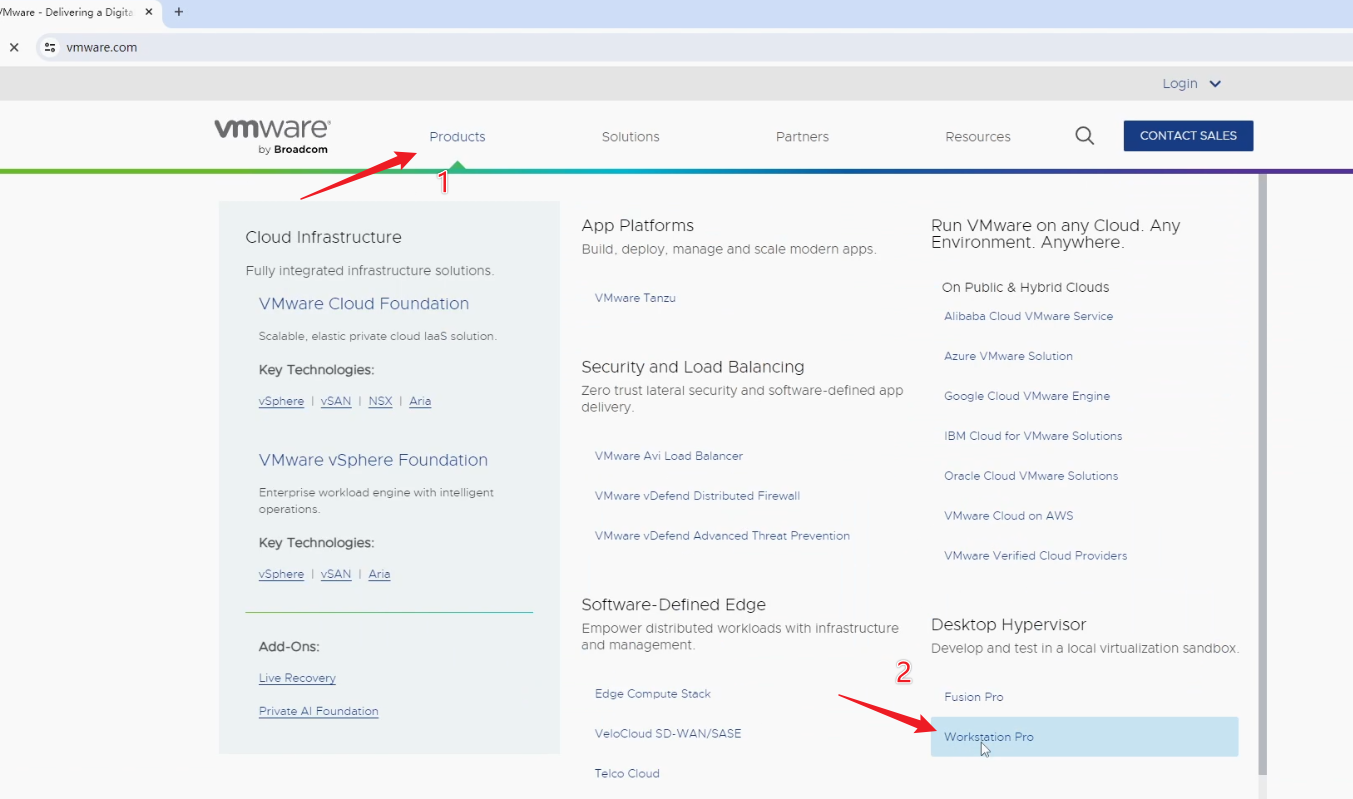Open the Products menu

point(457,137)
